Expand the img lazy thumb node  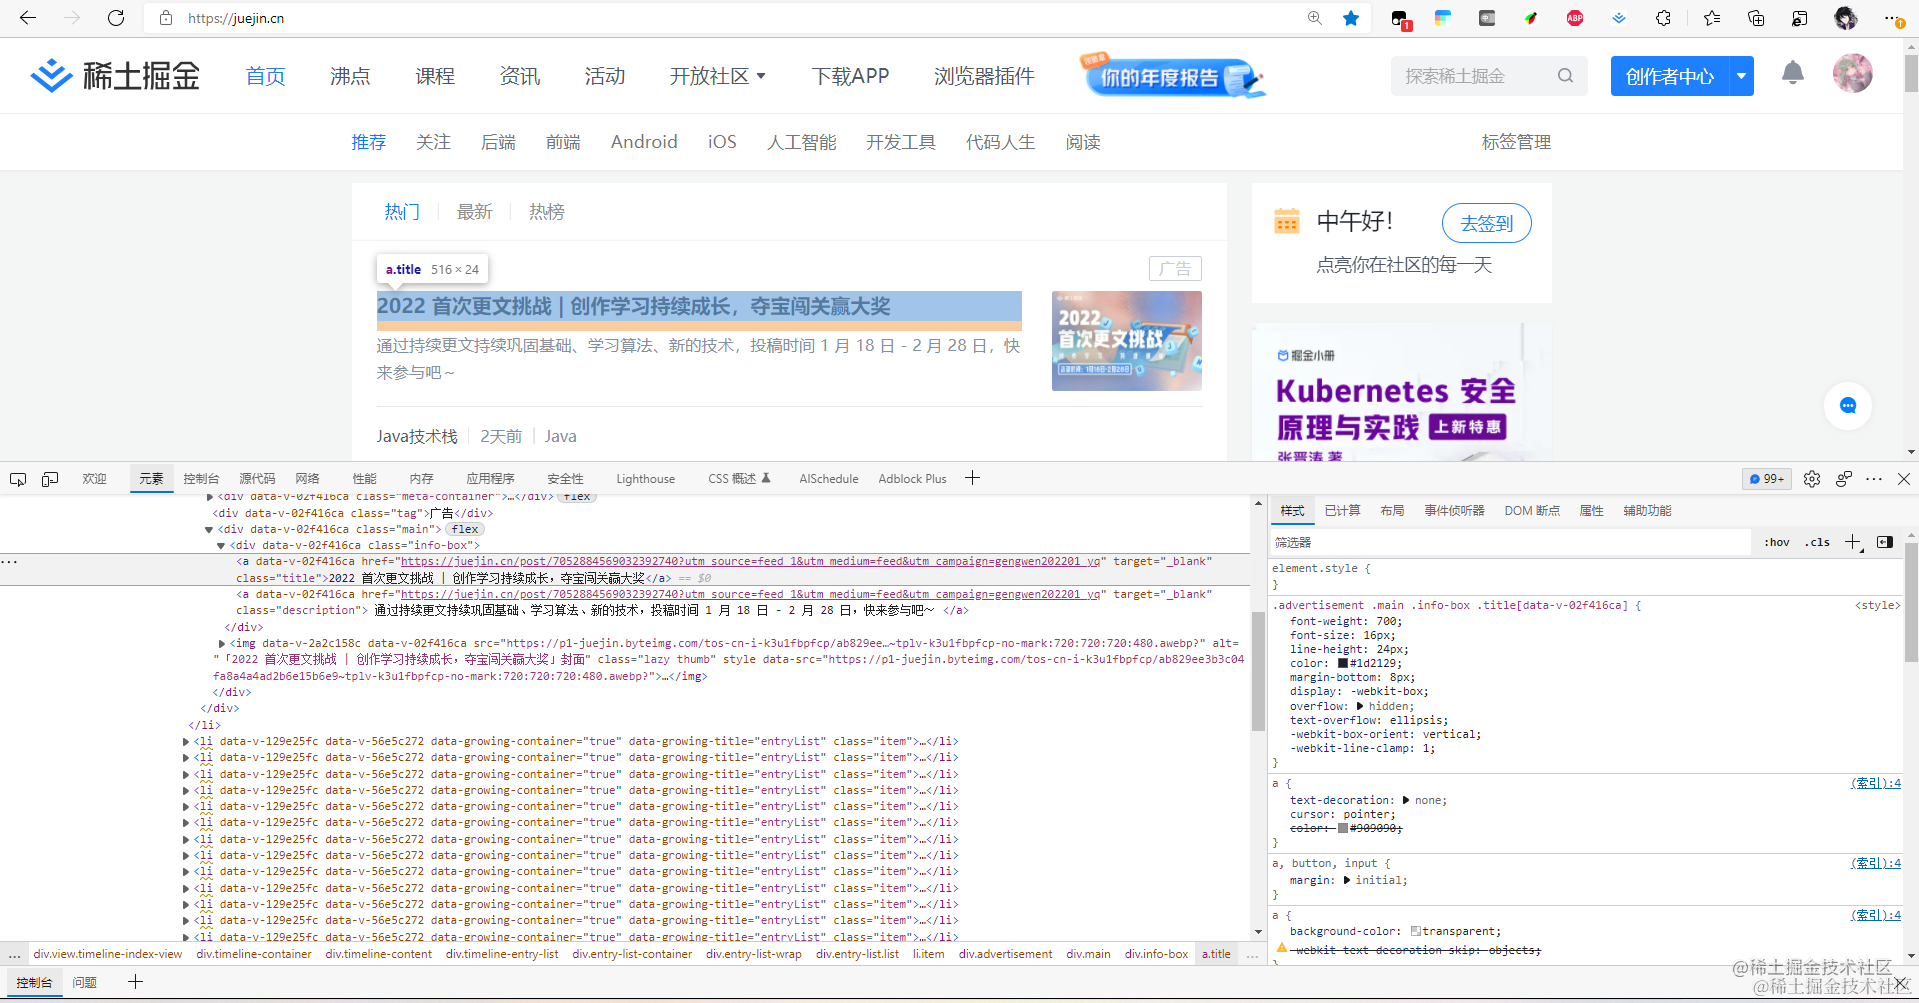point(222,643)
